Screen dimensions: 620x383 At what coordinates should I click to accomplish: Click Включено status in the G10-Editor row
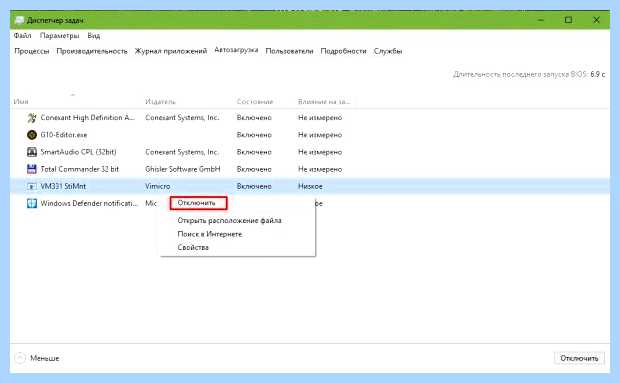tap(254, 135)
